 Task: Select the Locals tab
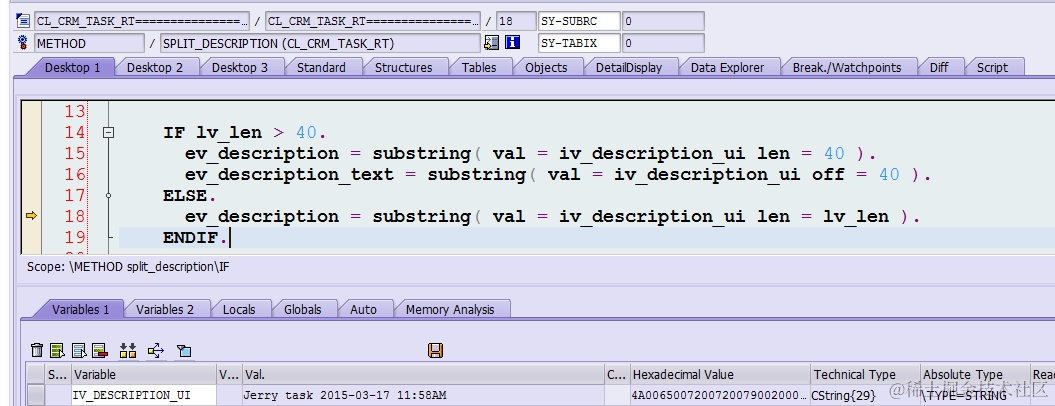[x=239, y=310]
